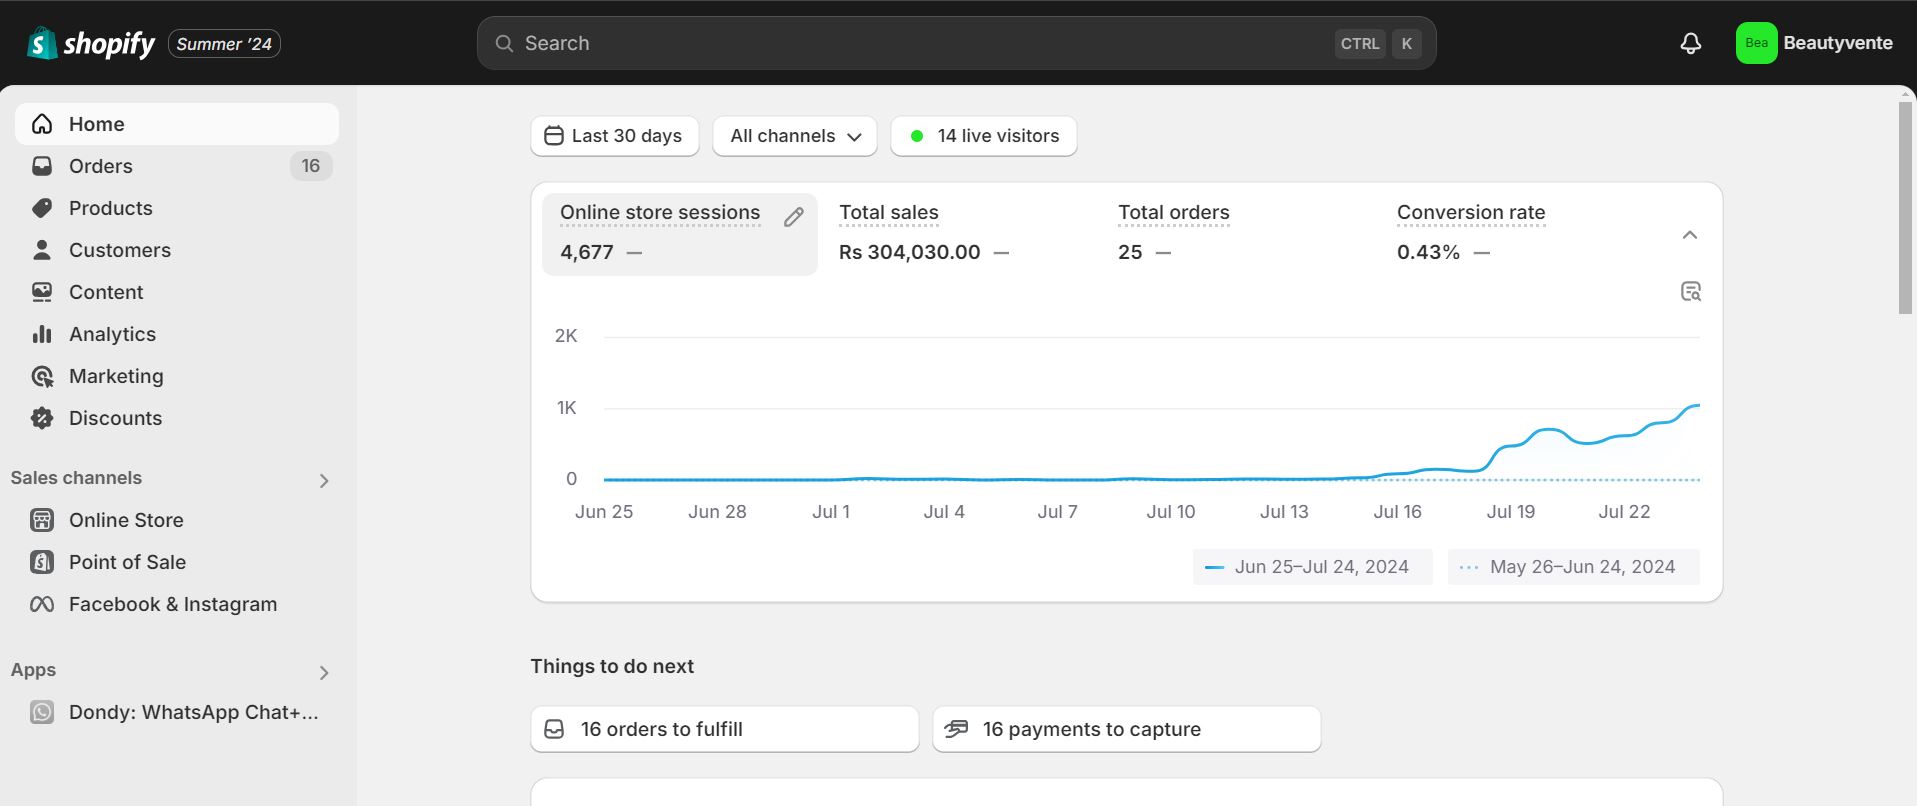1917x806 pixels.
Task: Click the payment icon in 16 payments to capture
Action: [956, 728]
